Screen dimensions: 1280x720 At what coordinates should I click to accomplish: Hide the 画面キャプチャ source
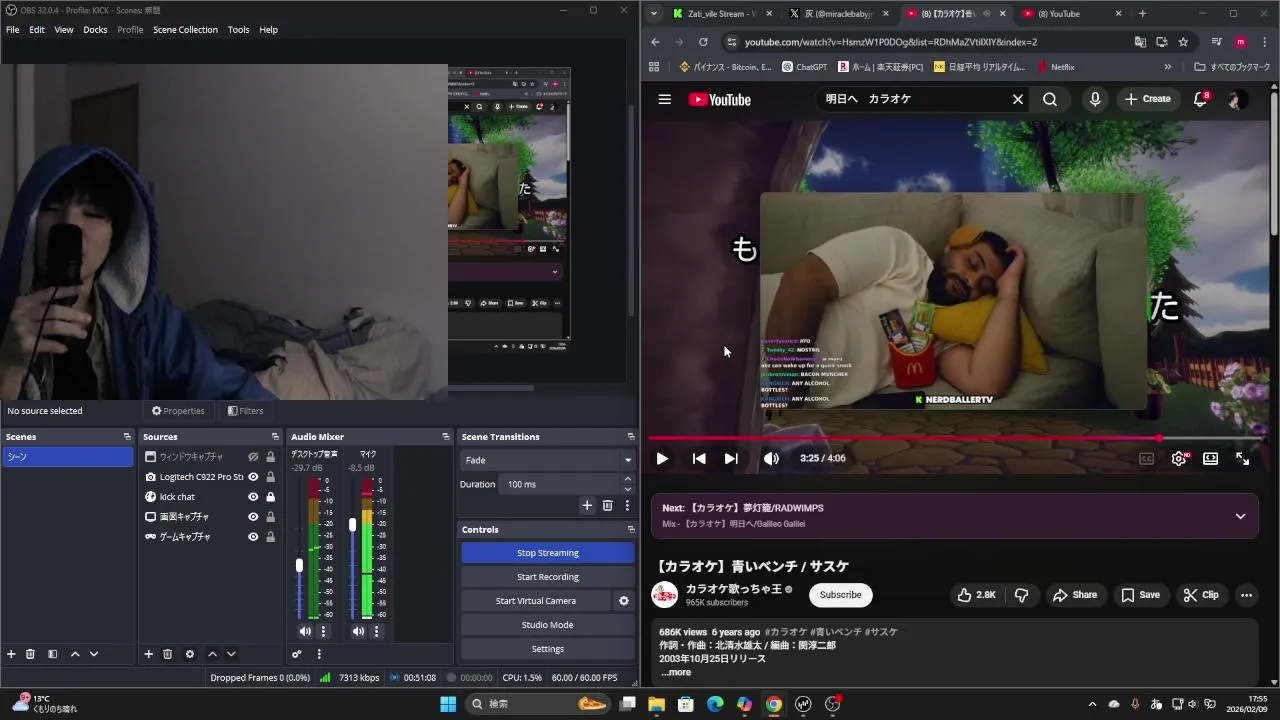coord(253,517)
